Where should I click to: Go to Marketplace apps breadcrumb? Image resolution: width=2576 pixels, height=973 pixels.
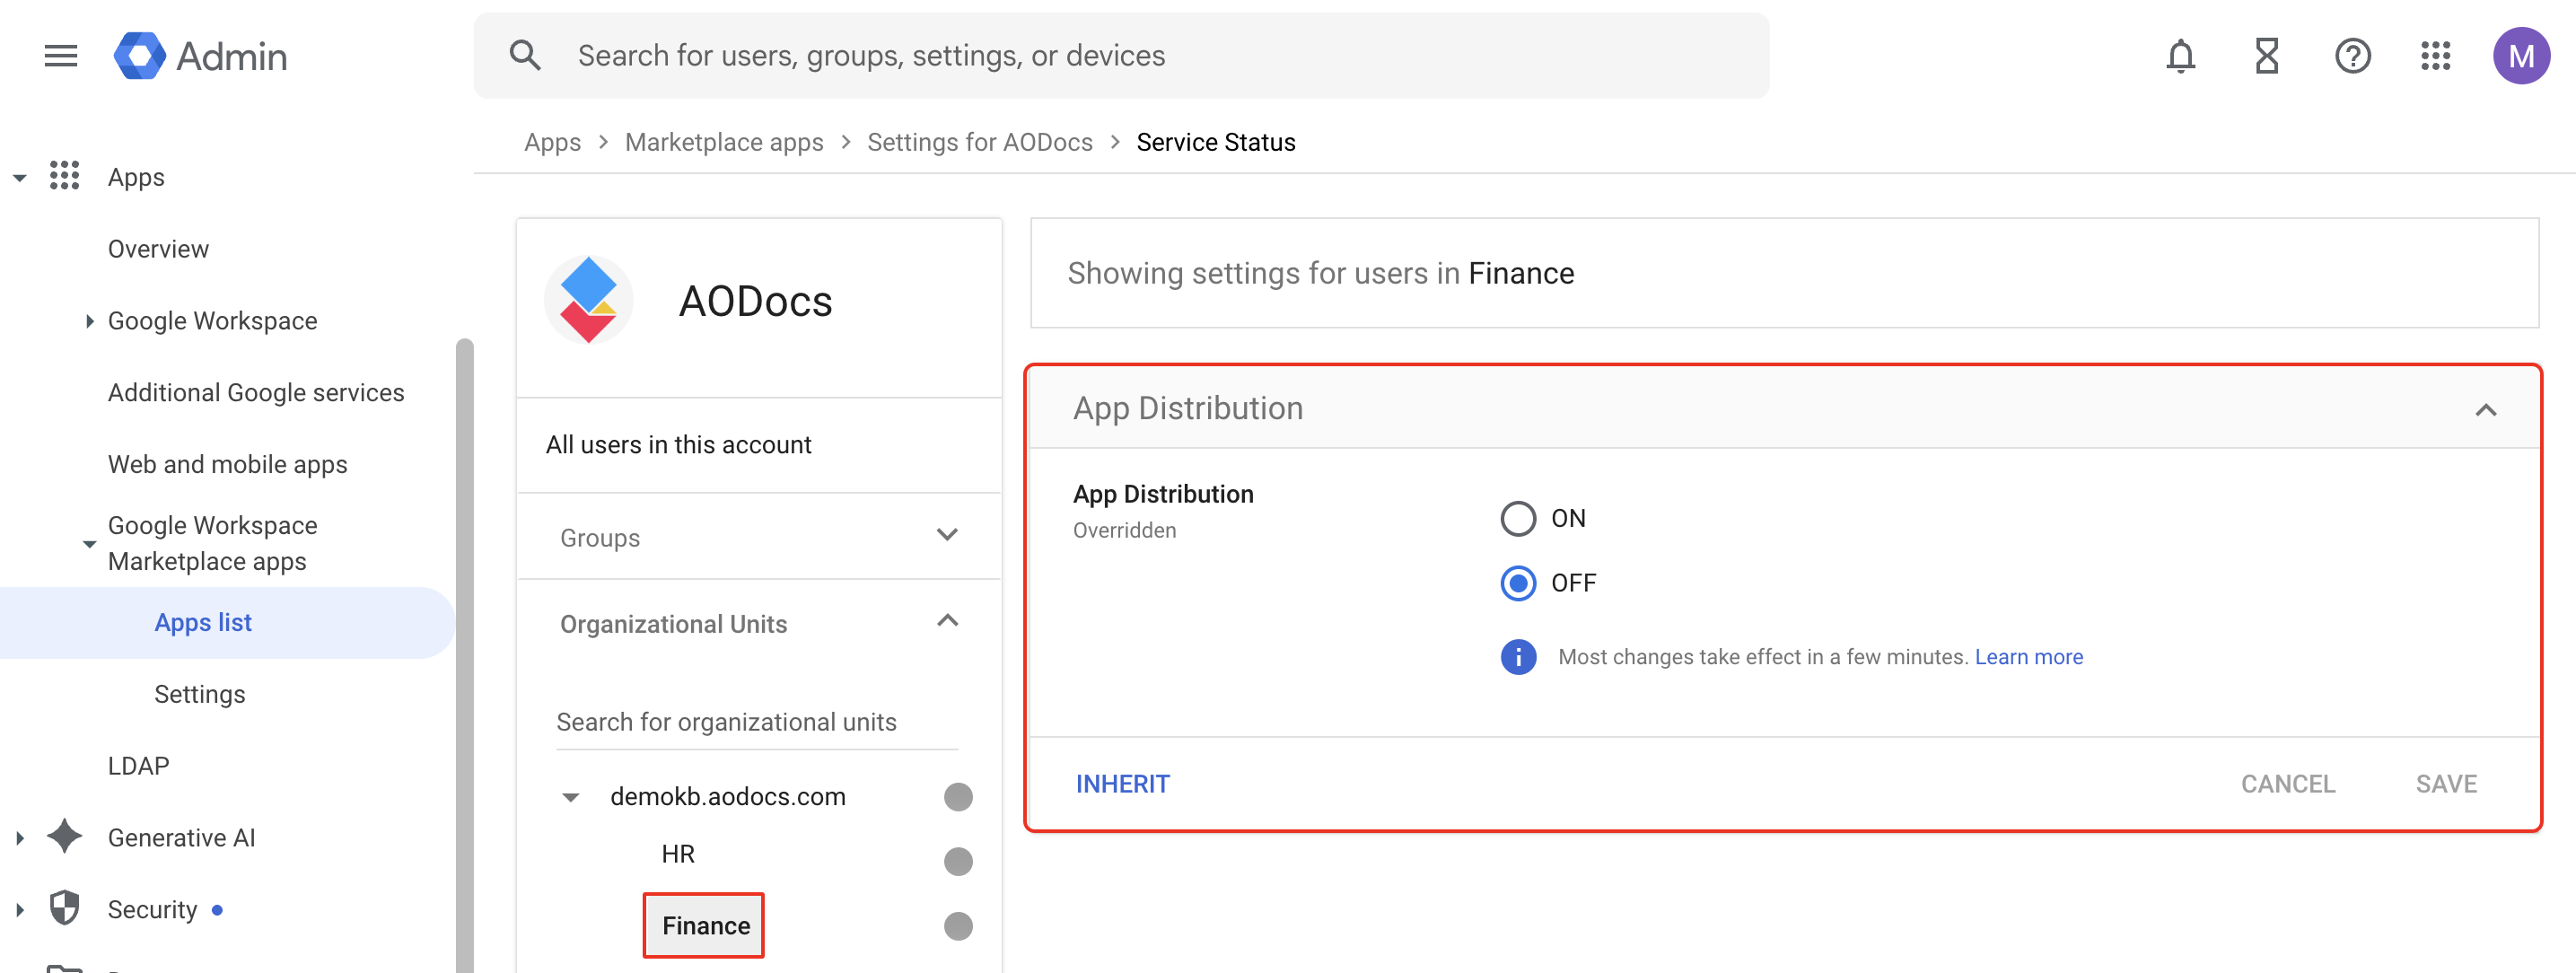pos(724,142)
